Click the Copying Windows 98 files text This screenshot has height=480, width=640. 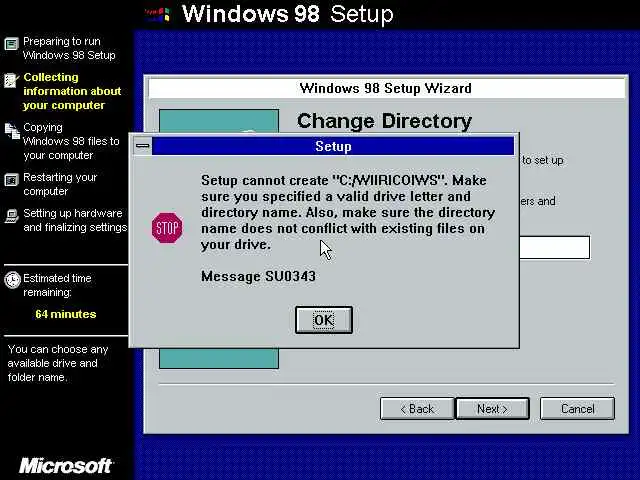click(71, 141)
